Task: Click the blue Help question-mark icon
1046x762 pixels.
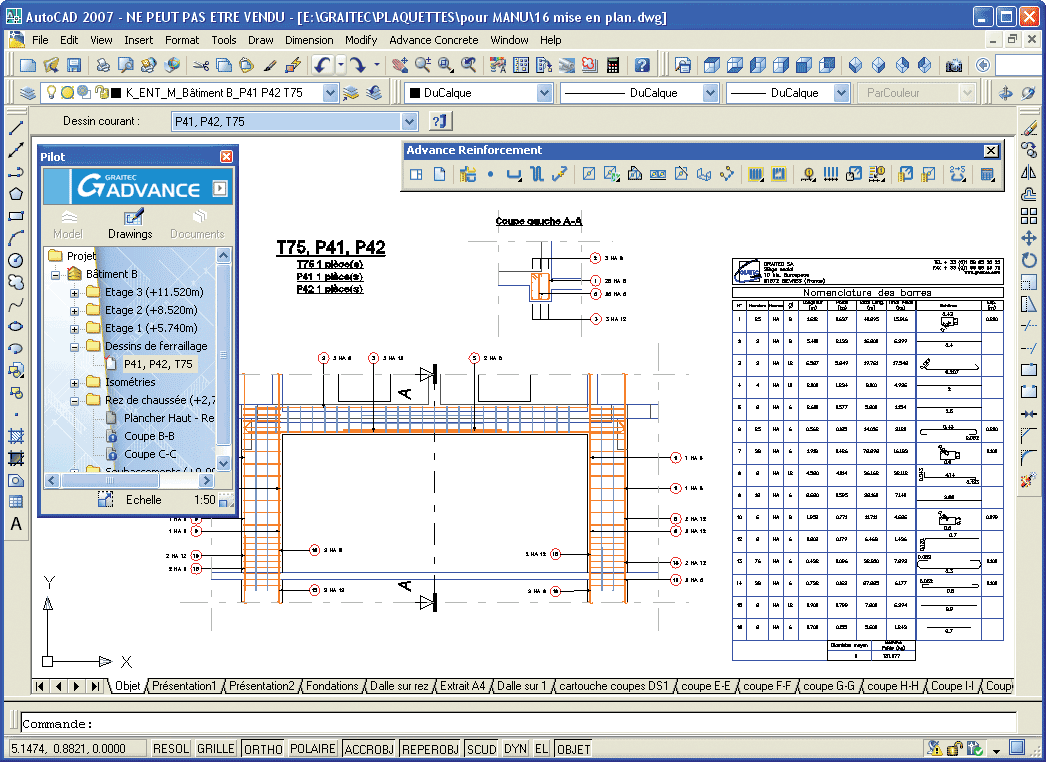Action: [642, 65]
